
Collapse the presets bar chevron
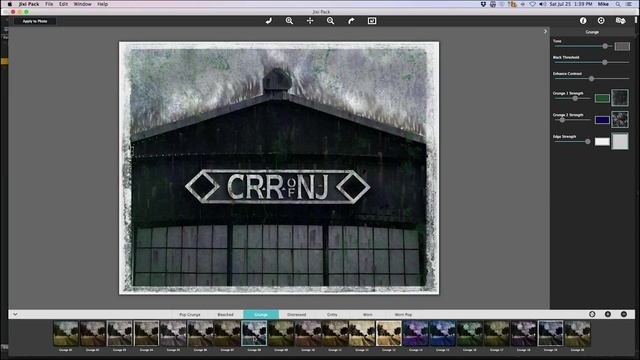15,314
